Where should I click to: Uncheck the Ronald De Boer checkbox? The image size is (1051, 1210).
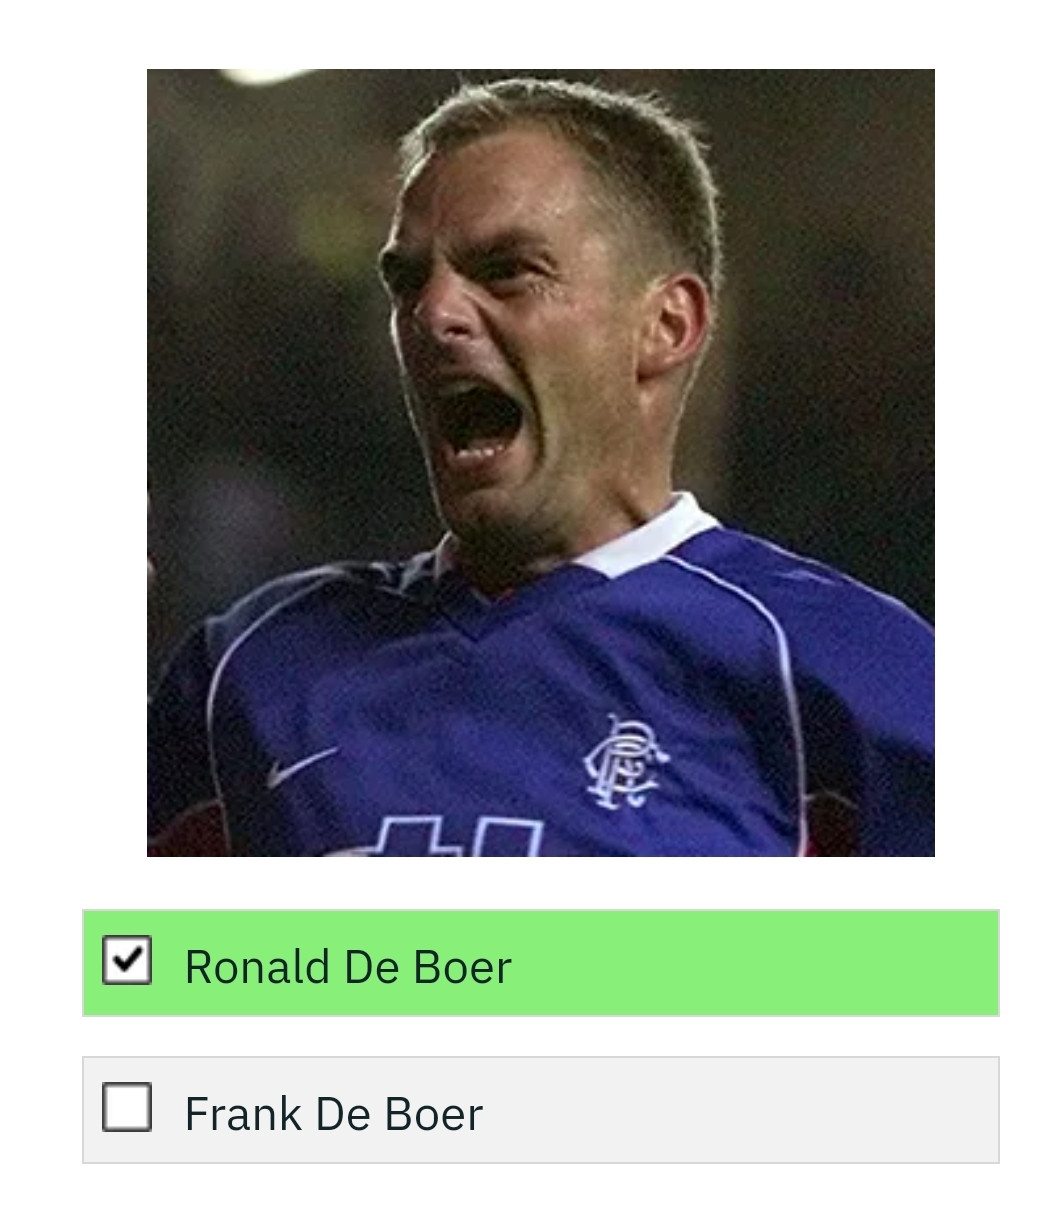coord(127,960)
